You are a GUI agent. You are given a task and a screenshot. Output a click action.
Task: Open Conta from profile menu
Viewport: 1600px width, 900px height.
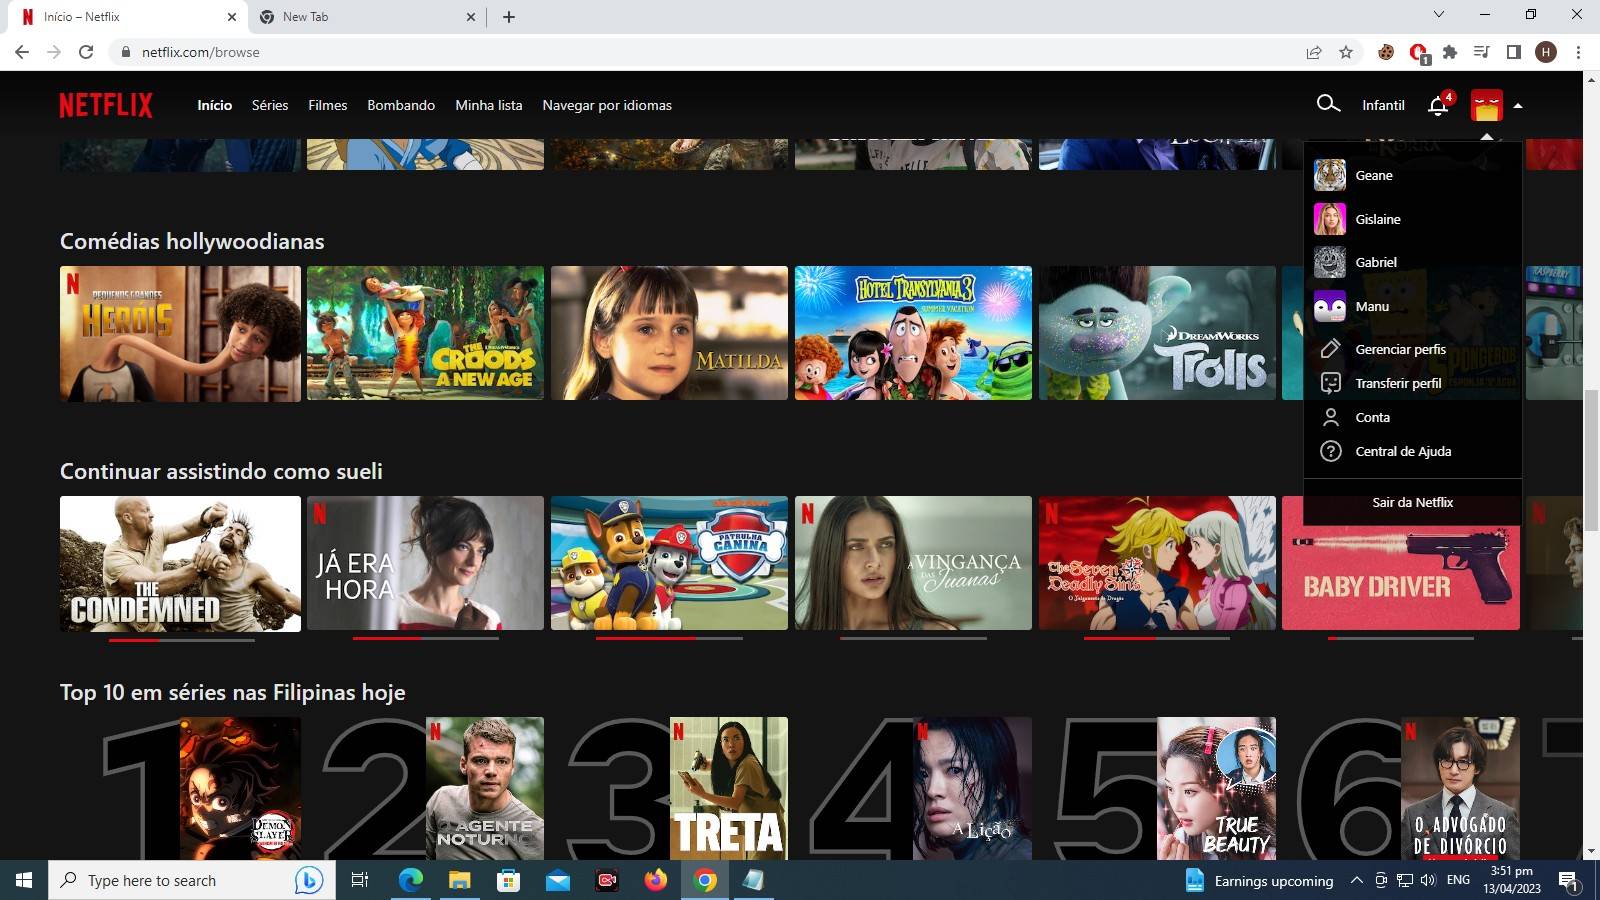point(1372,417)
